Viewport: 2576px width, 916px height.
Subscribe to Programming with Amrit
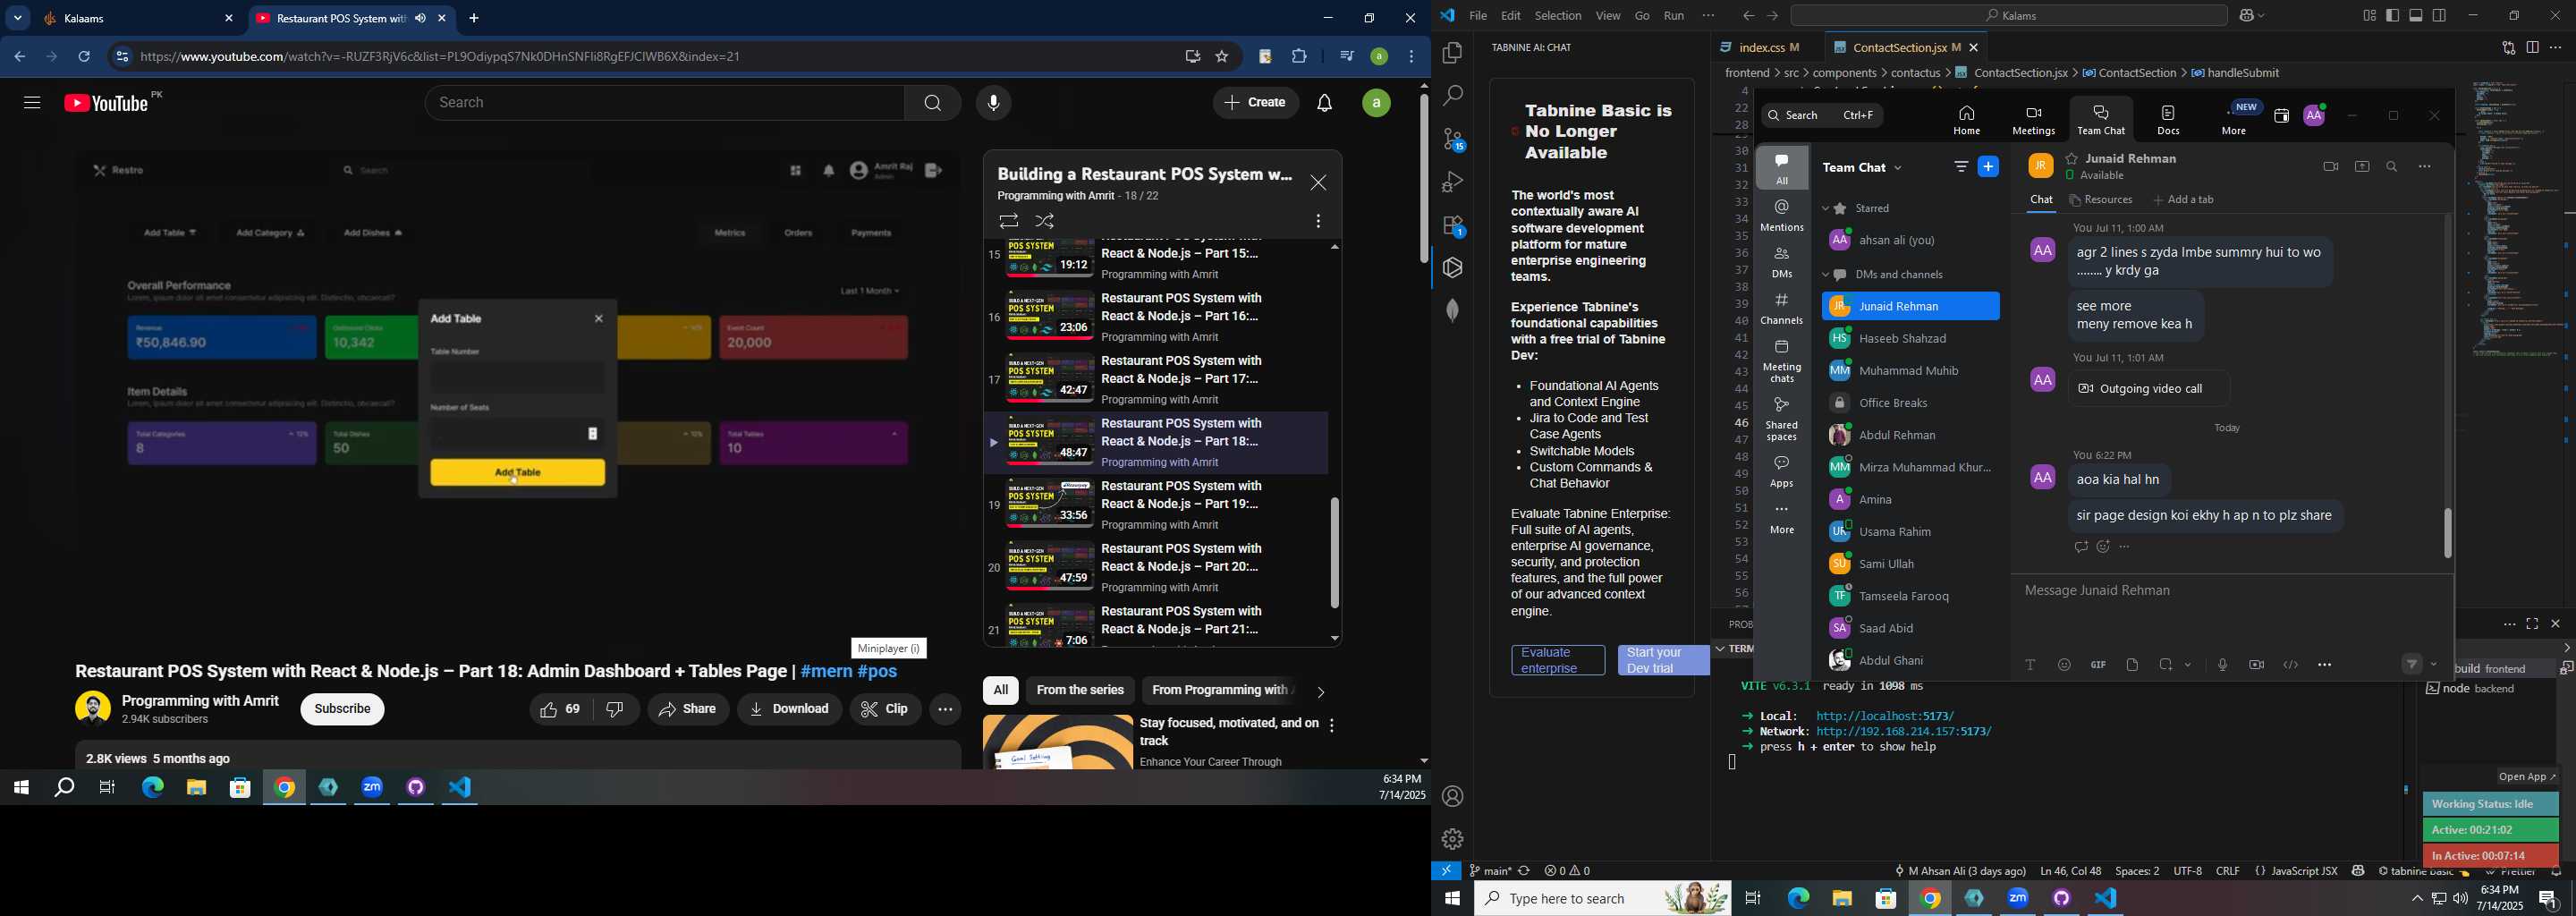coord(343,709)
